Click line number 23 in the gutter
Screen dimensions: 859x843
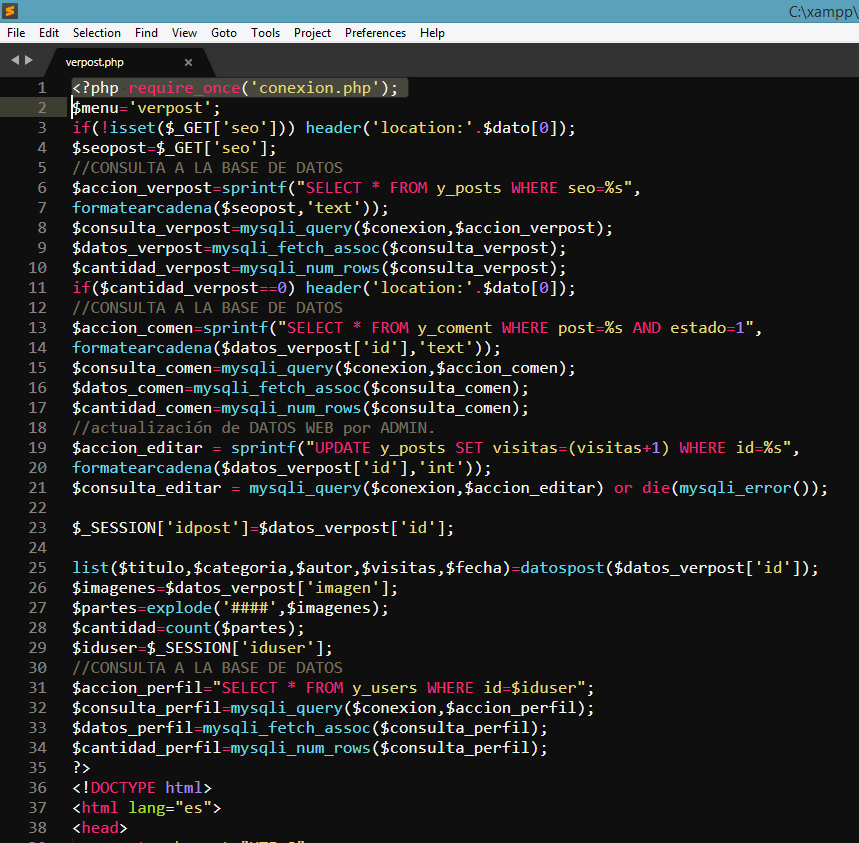(x=38, y=528)
